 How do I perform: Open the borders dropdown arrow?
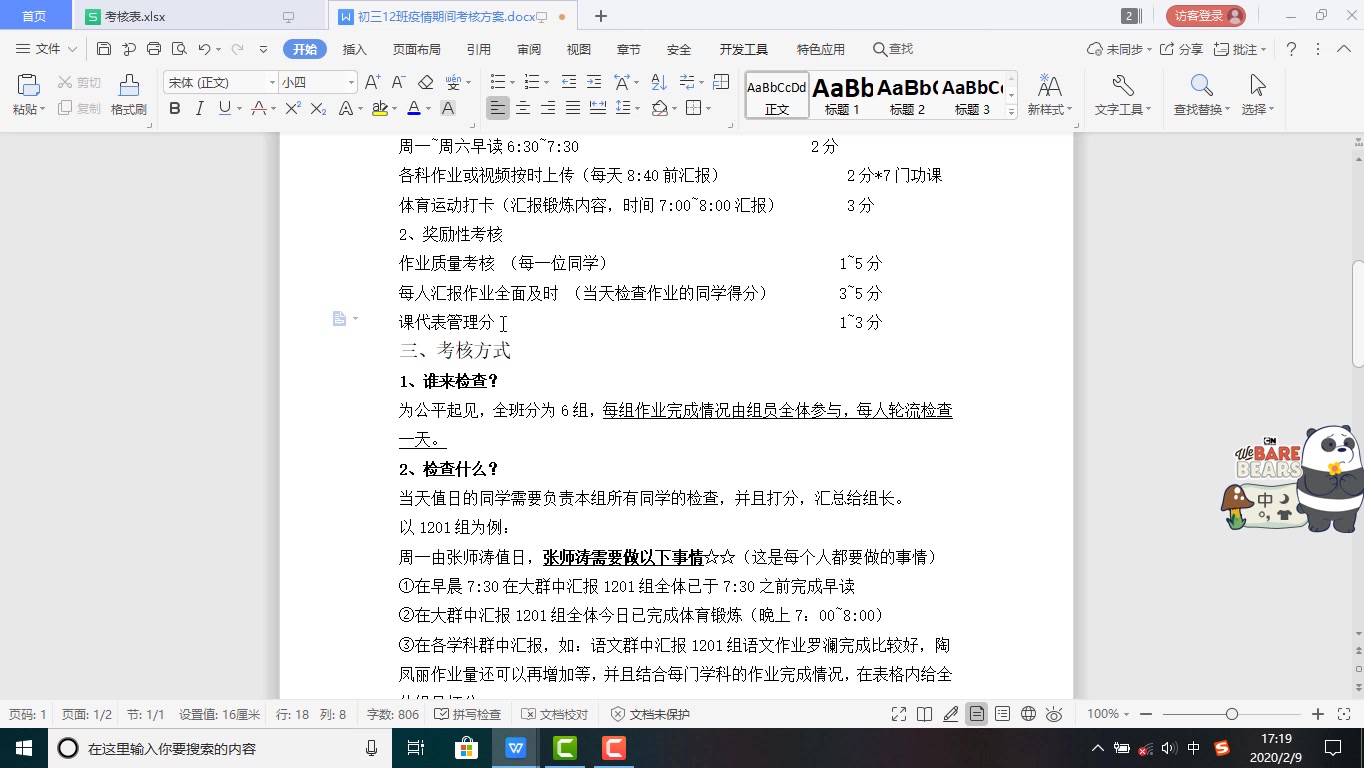coord(708,108)
